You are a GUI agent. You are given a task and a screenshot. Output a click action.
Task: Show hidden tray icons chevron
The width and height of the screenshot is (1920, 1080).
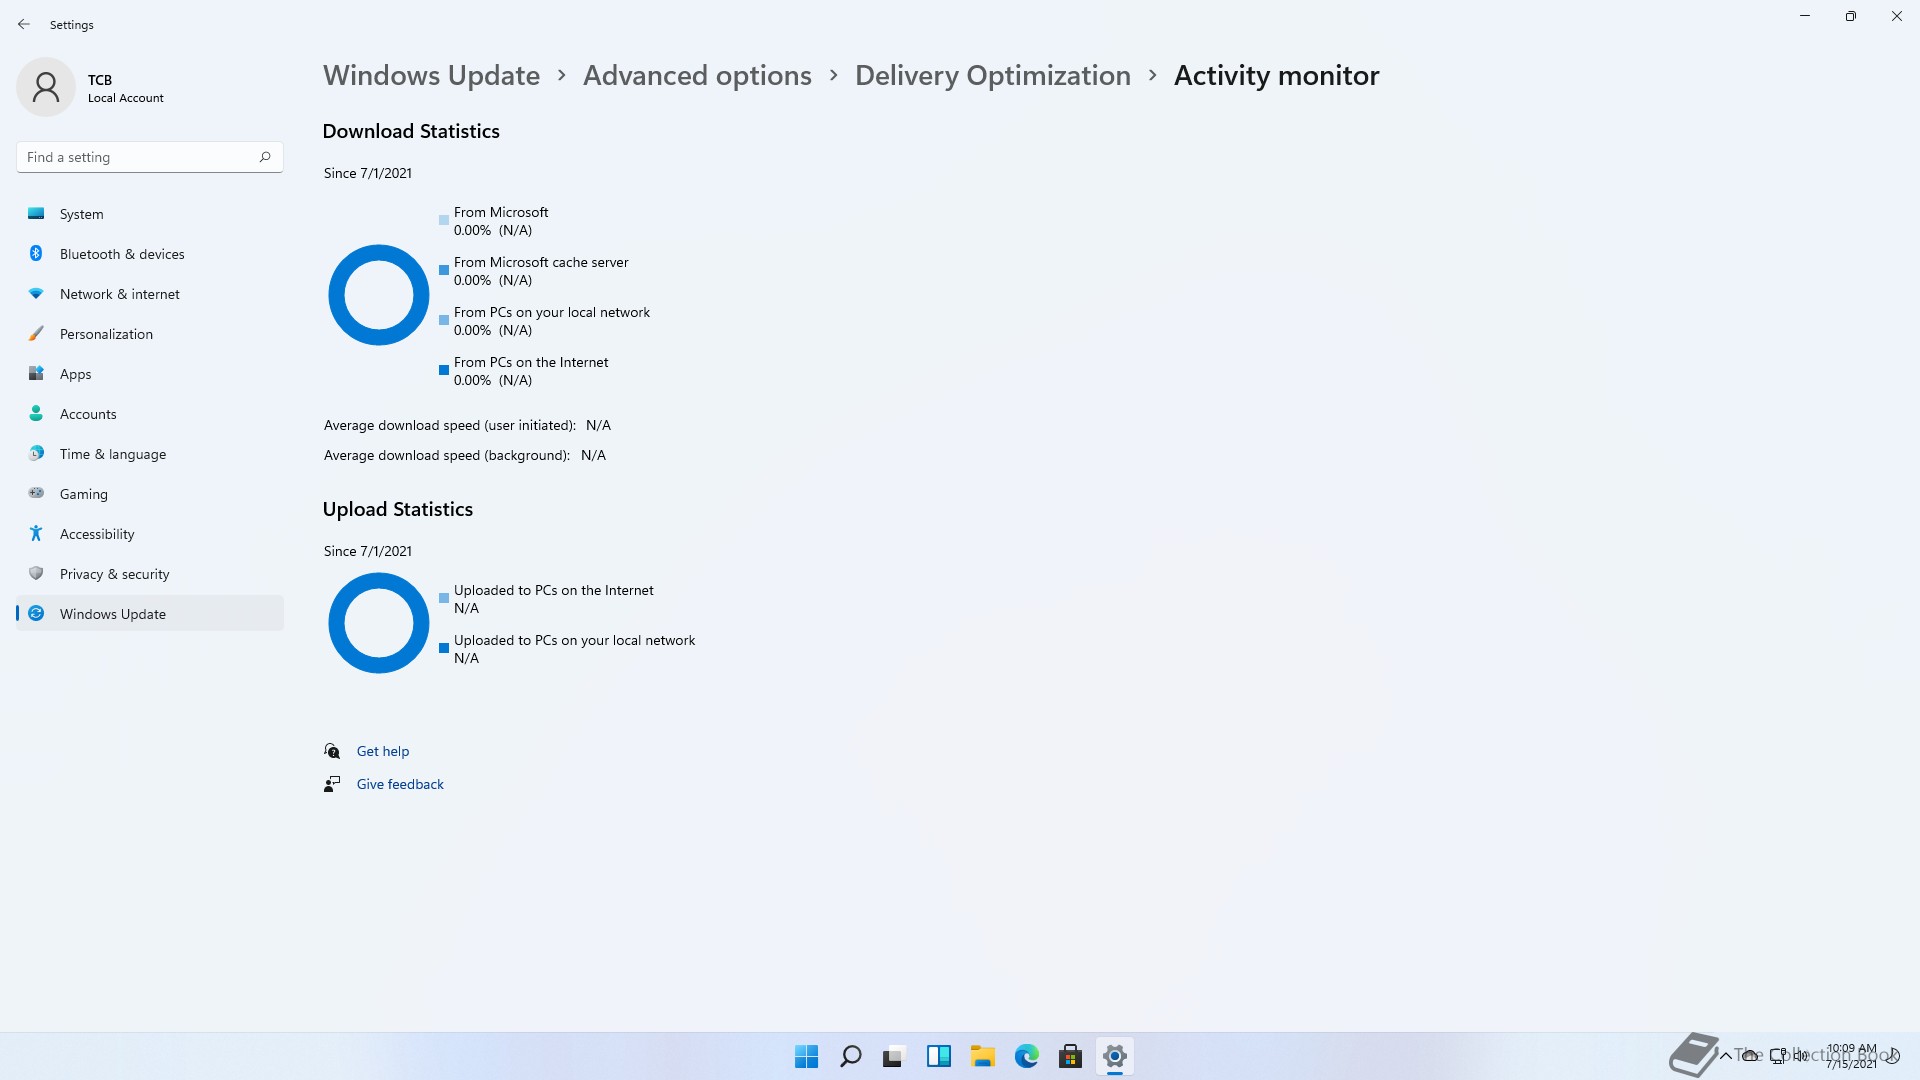tap(1725, 1056)
